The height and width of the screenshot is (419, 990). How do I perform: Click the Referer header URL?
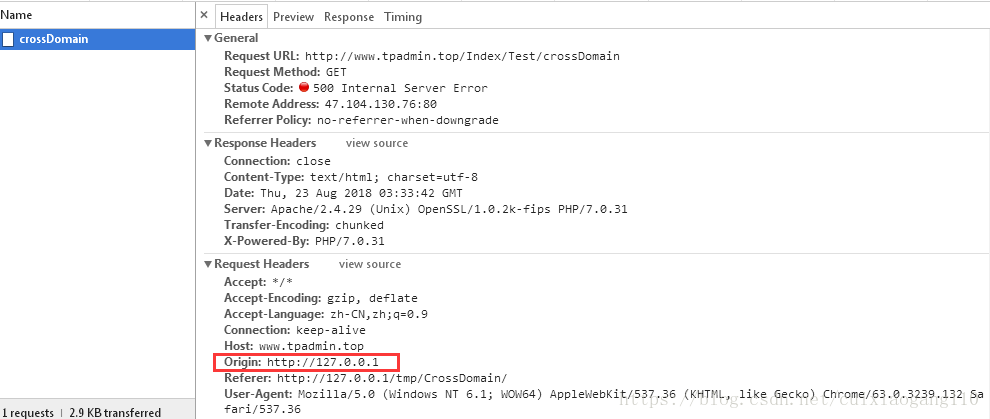tap(392, 378)
